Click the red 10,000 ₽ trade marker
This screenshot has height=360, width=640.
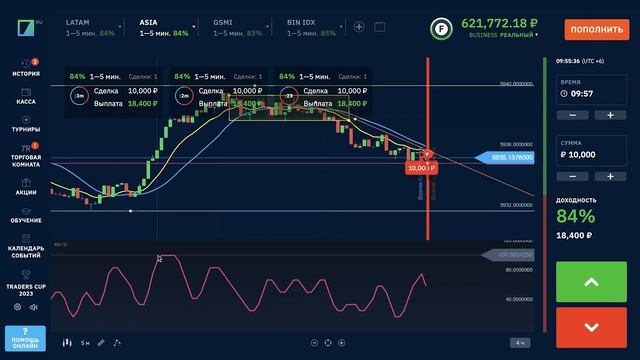pyautogui.click(x=421, y=168)
